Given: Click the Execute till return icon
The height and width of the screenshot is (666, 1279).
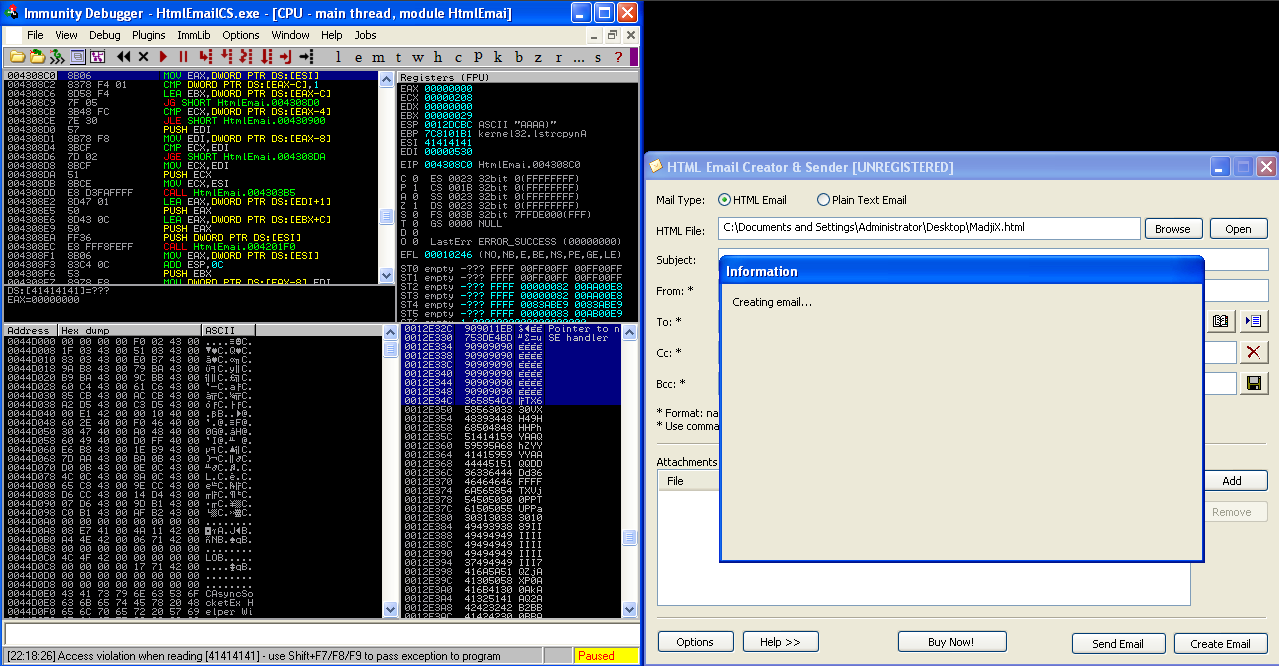Looking at the screenshot, I should [x=285, y=57].
